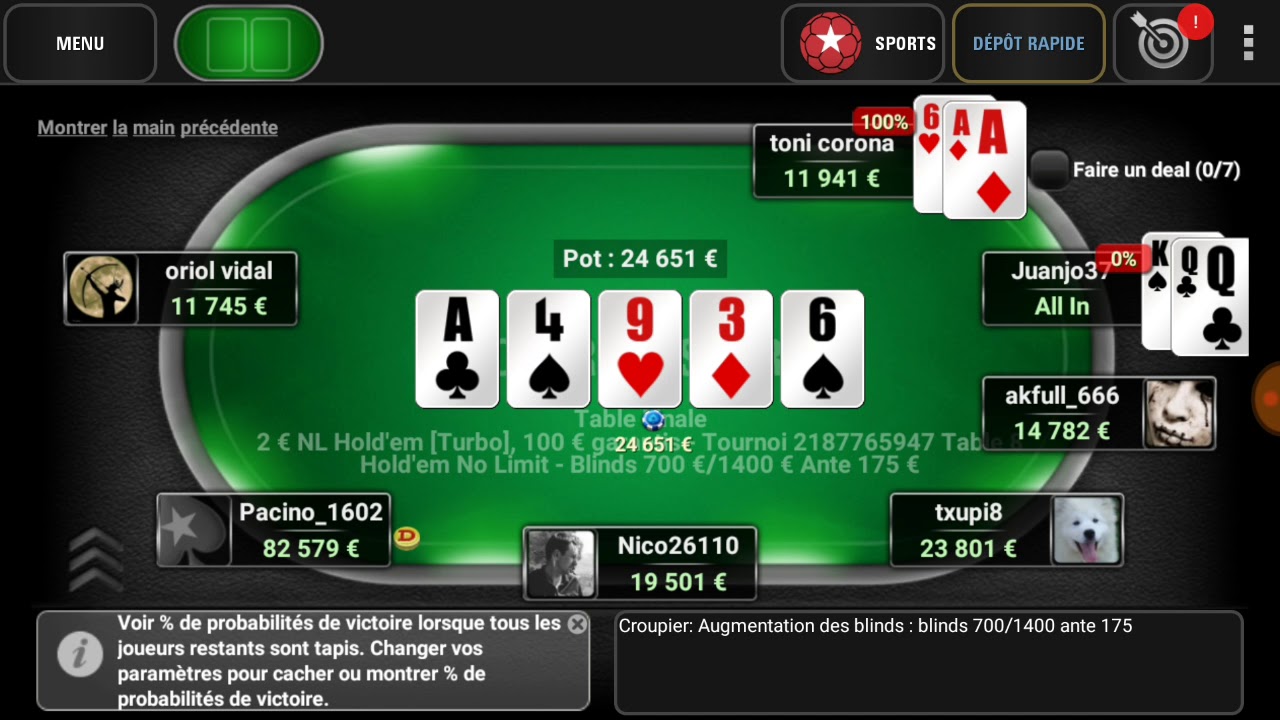Open the target challenges icon with alert
The width and height of the screenshot is (1280, 720).
point(1163,43)
